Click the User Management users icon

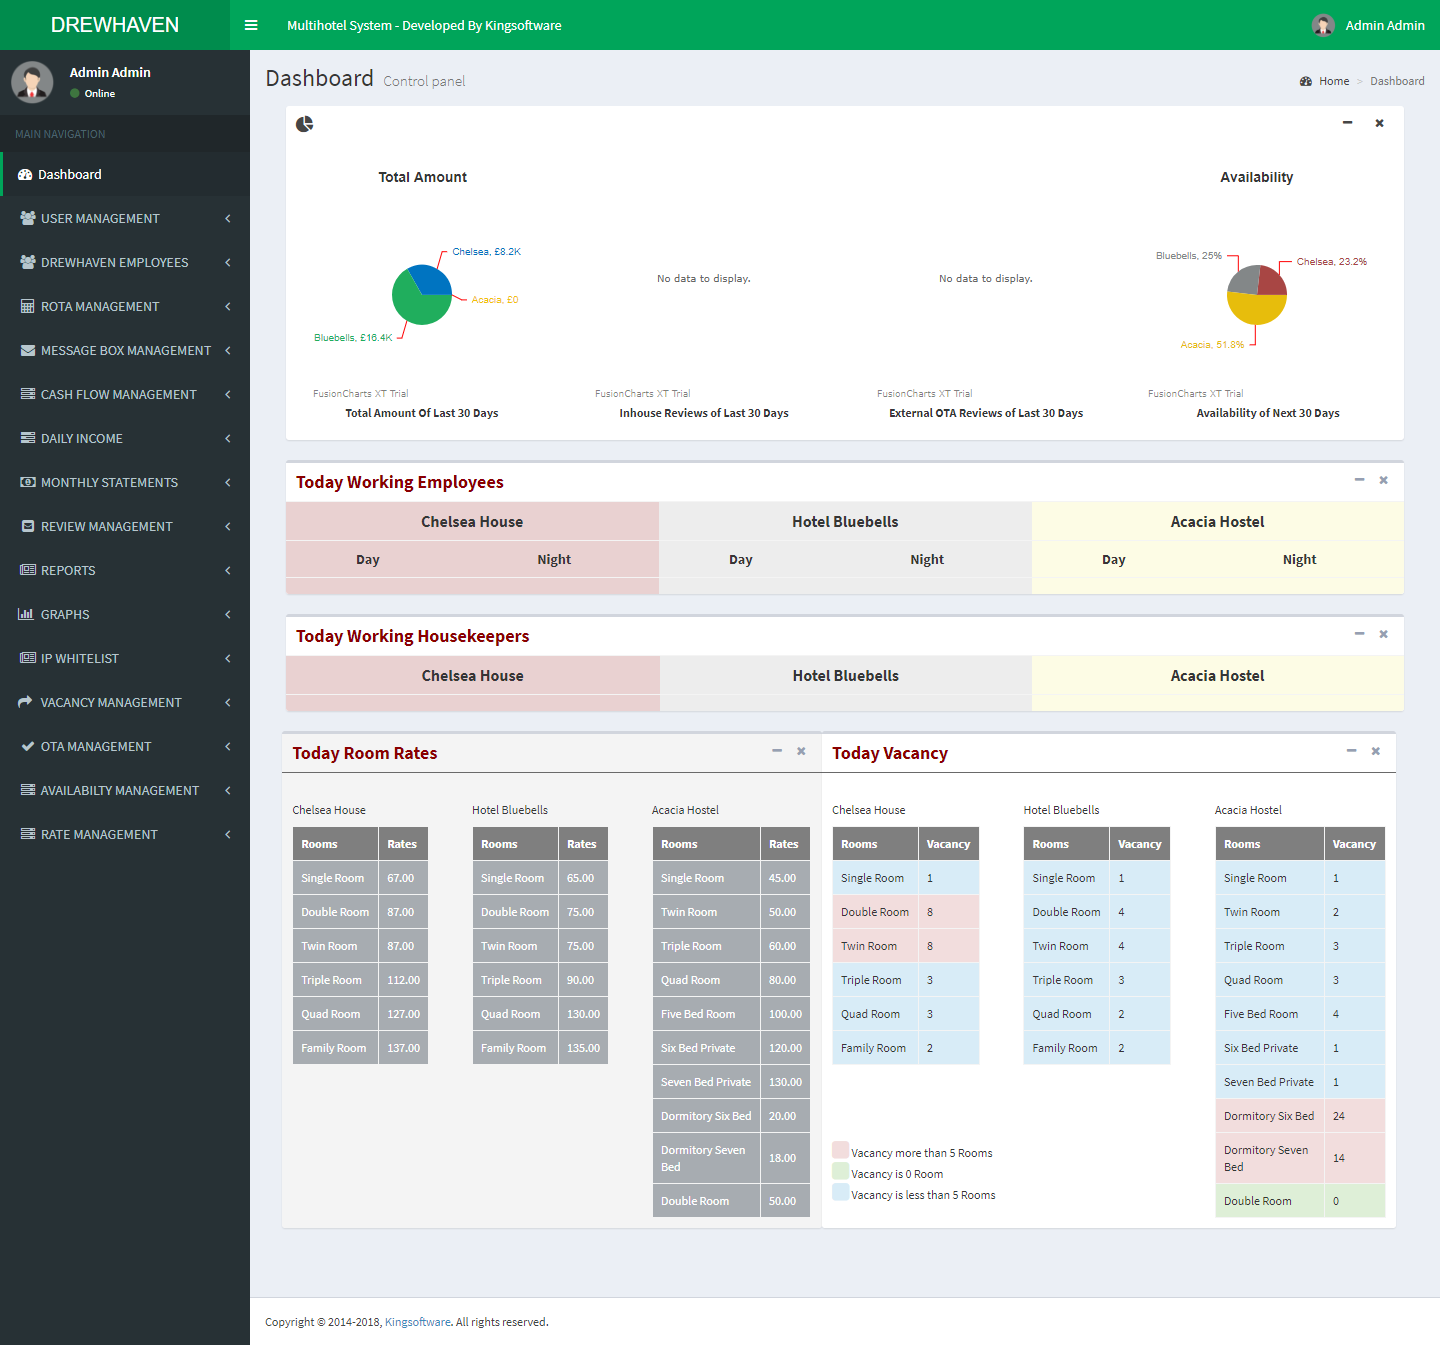pos(28,218)
